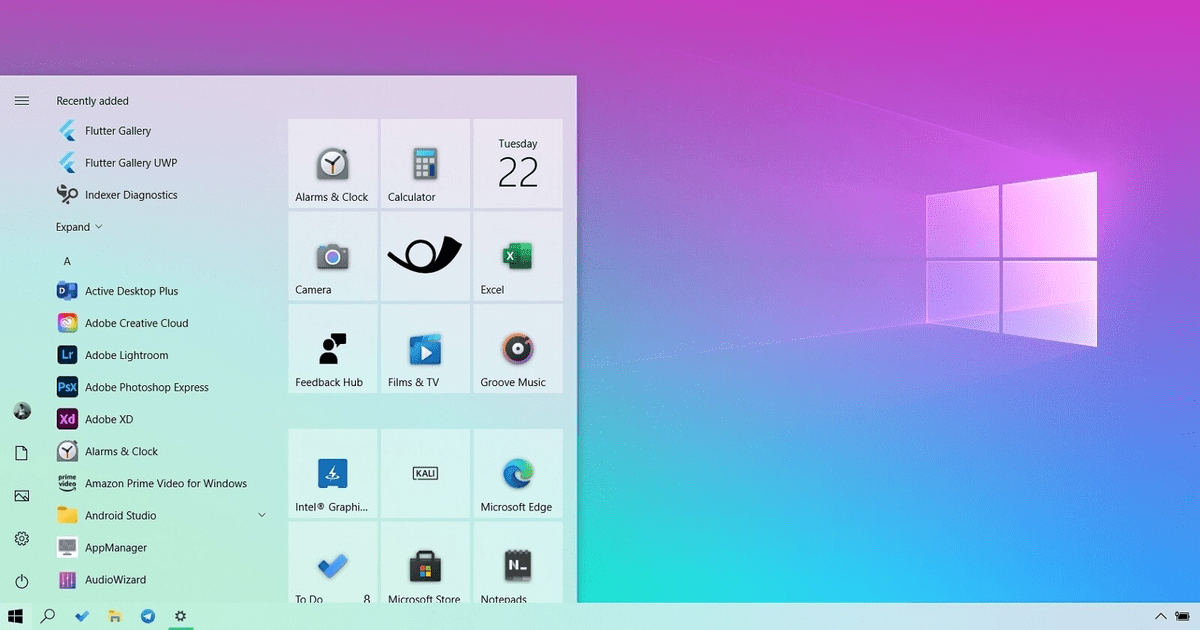Open the Power options icon

(21, 581)
